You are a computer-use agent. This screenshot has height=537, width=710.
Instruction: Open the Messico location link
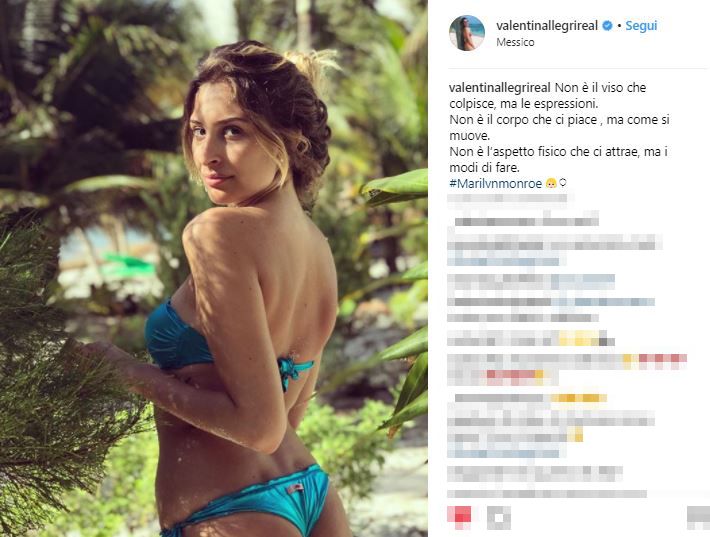click(x=515, y=42)
